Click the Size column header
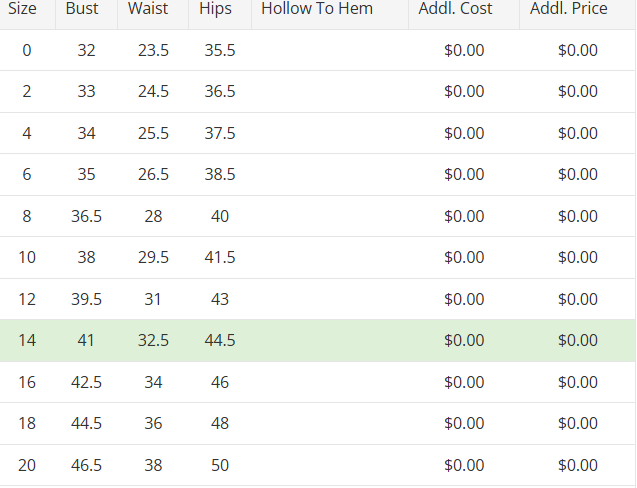The height and width of the screenshot is (488, 637). [22, 9]
